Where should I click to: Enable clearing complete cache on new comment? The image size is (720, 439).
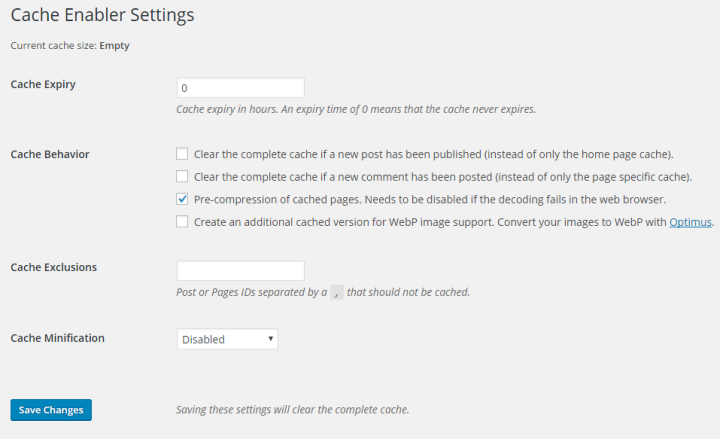(182, 176)
